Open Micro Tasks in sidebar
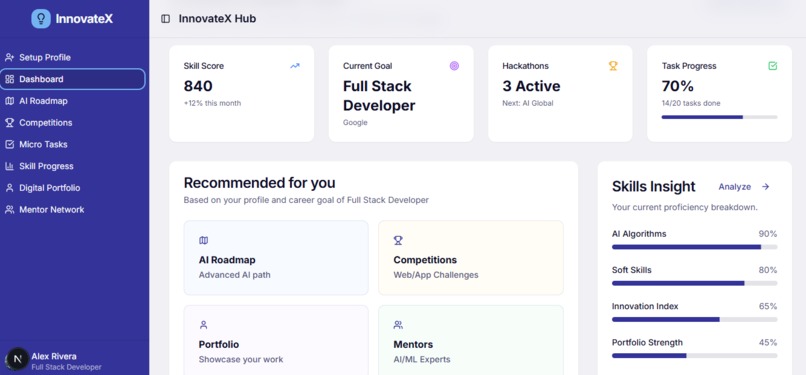The height and width of the screenshot is (375, 806). point(73,144)
